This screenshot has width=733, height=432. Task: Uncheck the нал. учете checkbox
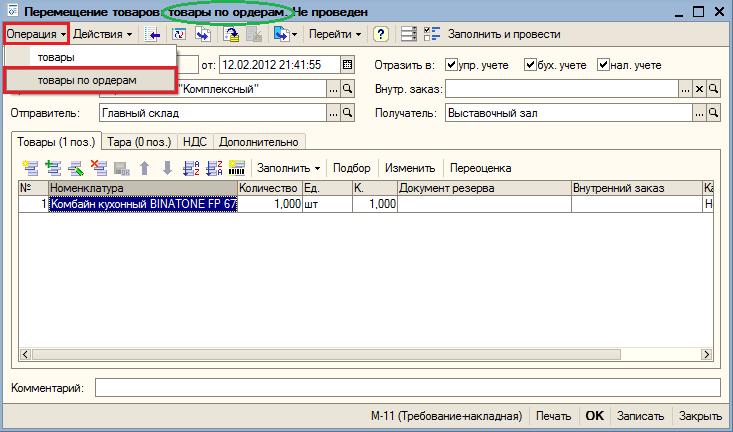pos(604,65)
